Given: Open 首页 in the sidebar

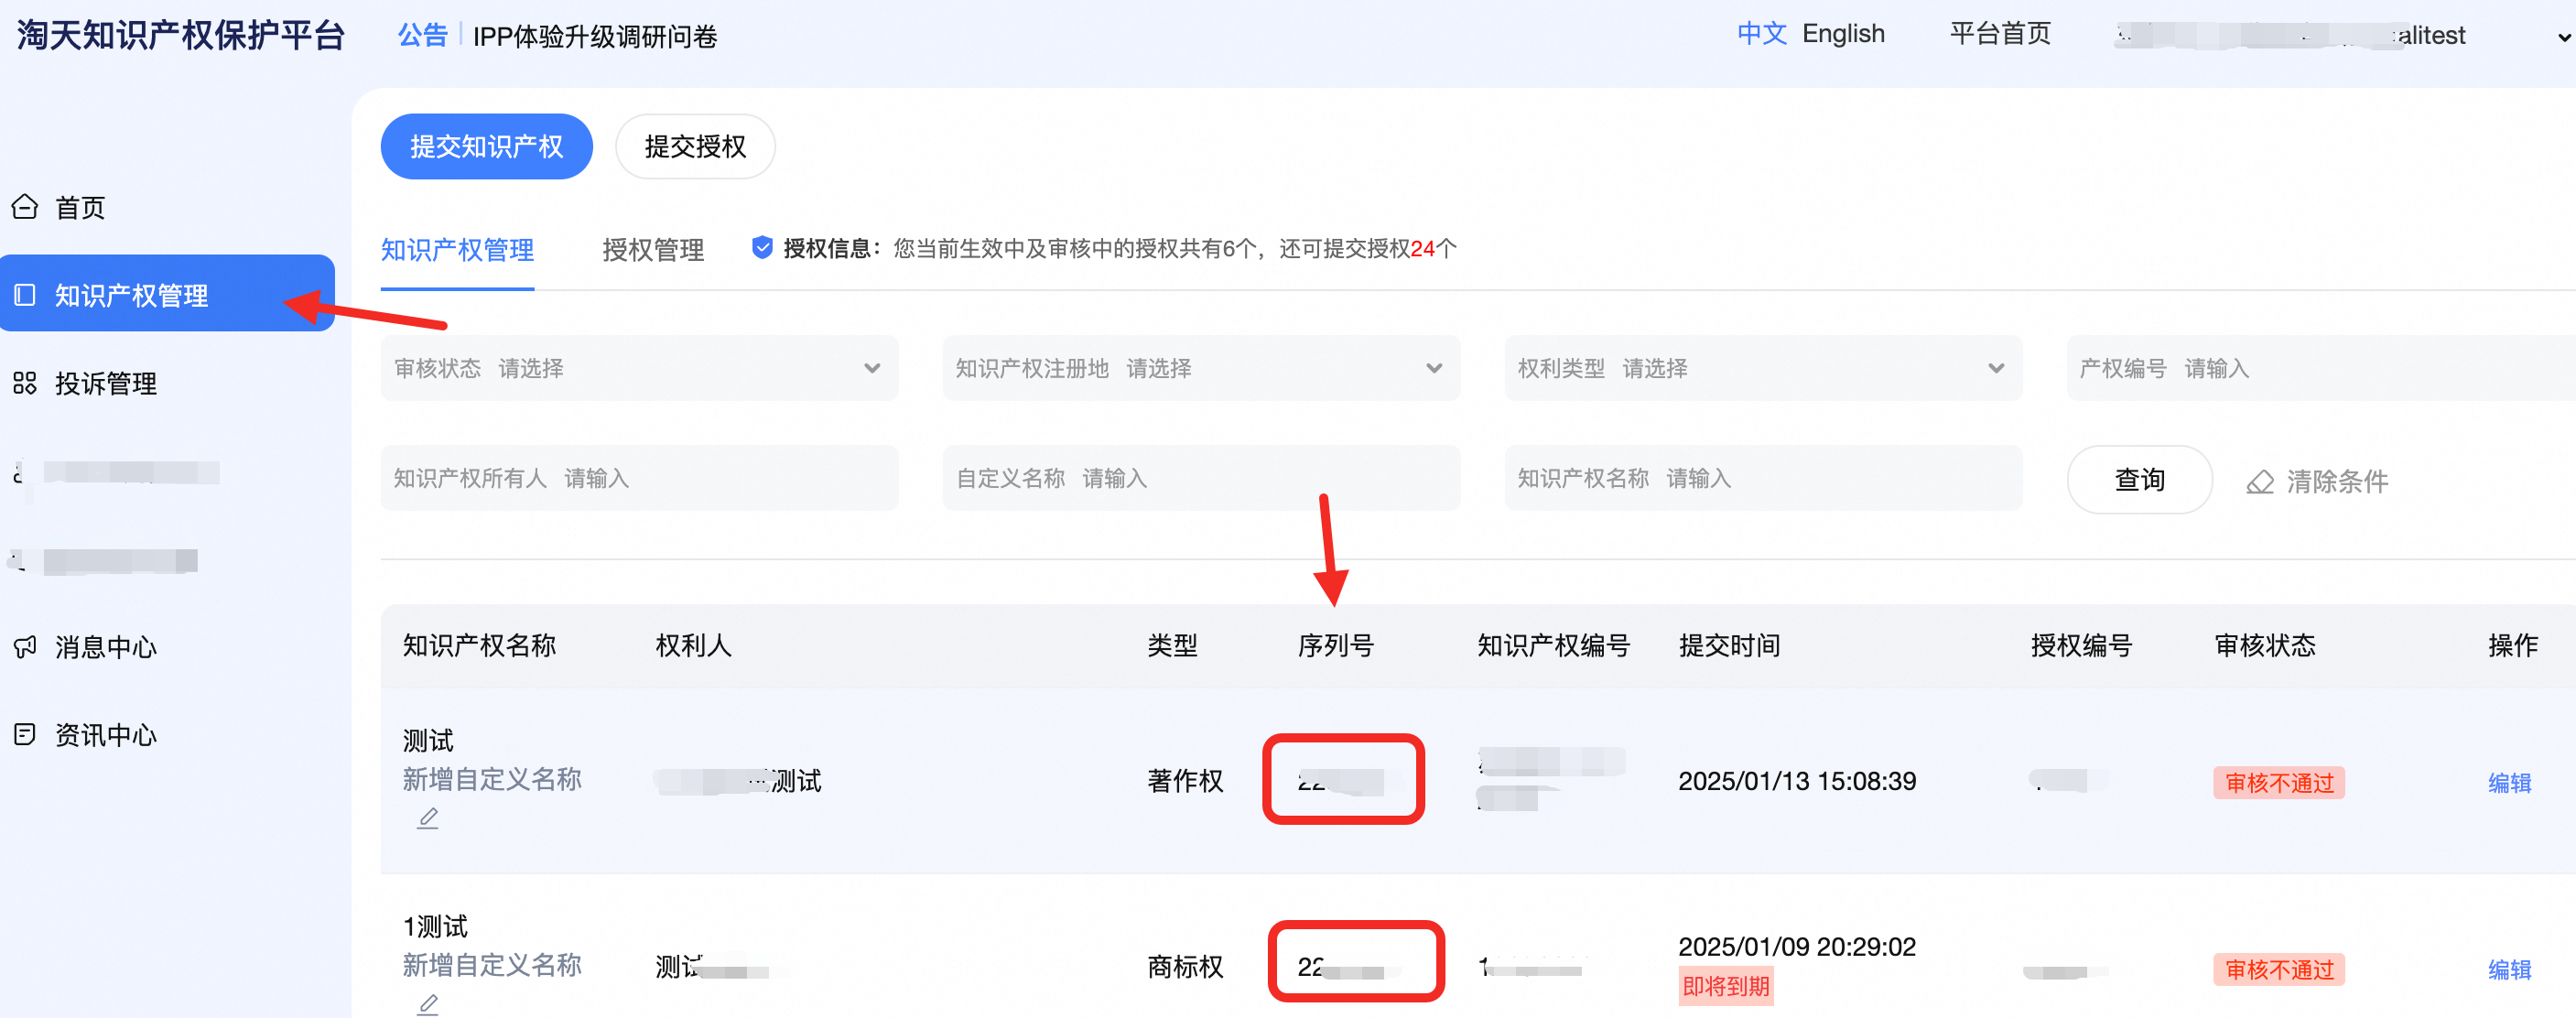Looking at the screenshot, I should click(x=80, y=207).
